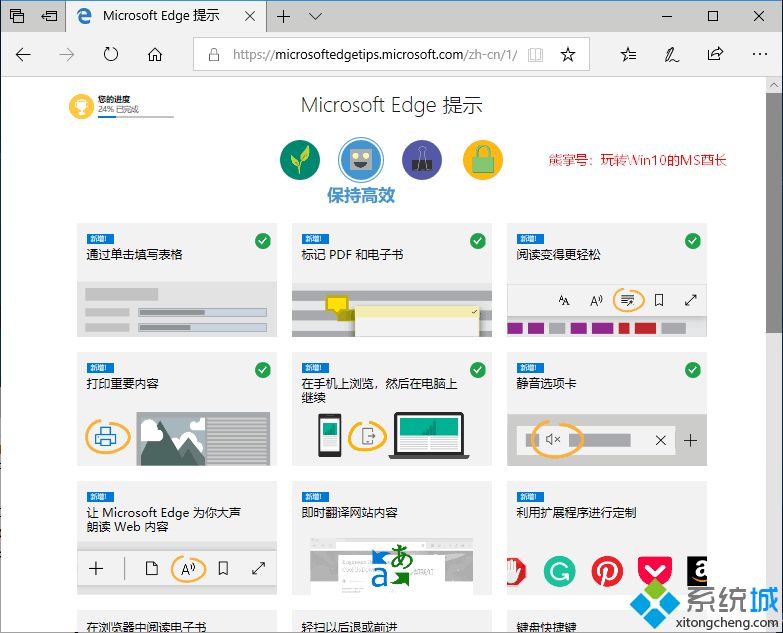Open the 即时翻译网站内容 tip

coord(392,538)
